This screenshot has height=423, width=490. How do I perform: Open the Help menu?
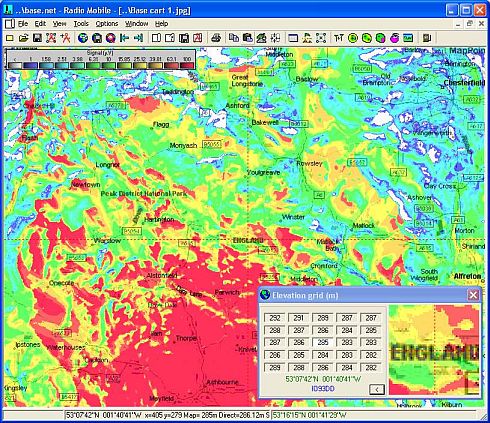pos(162,24)
